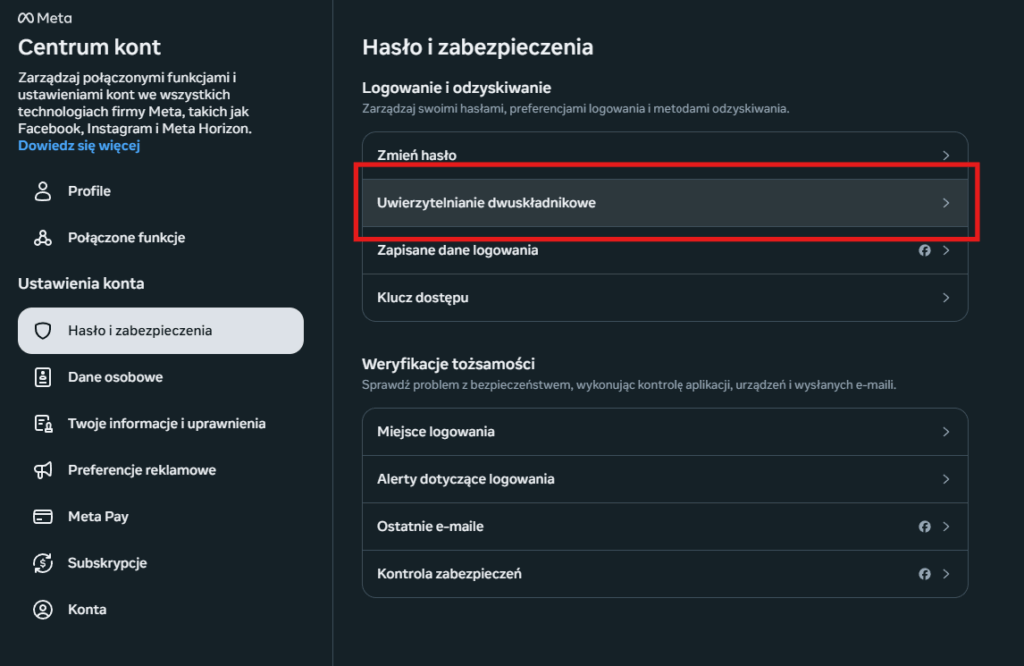Select the Profile person icon in sidebar
This screenshot has width=1024, height=666.
pos(42,190)
